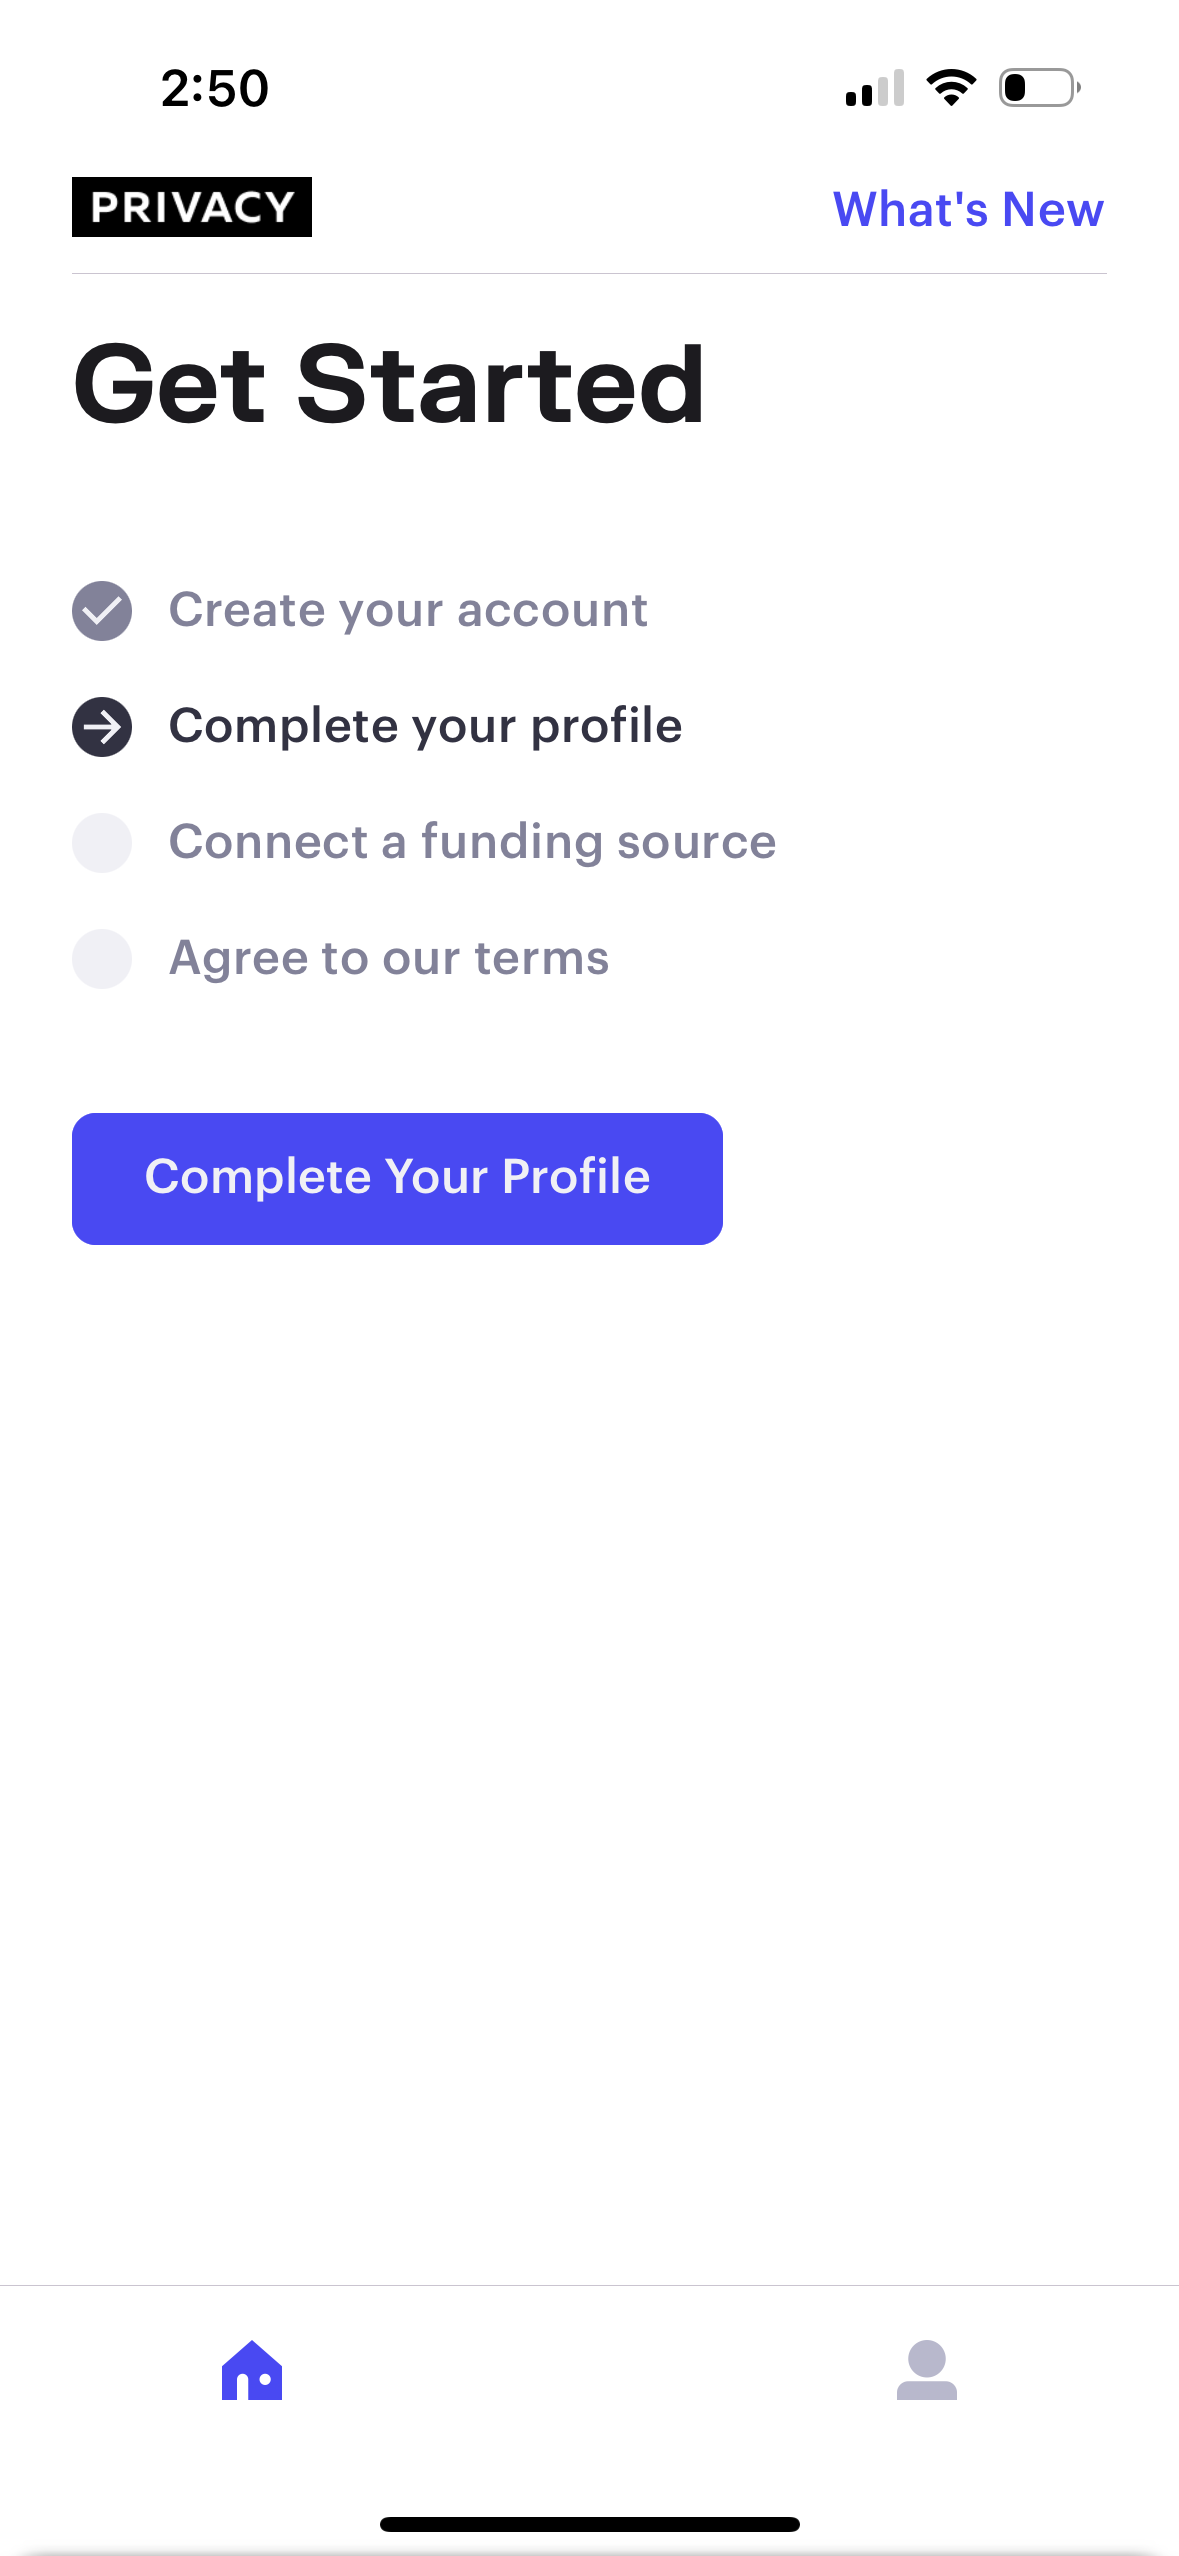The height and width of the screenshot is (2556, 1179).
Task: Tap the Wi-Fi indicator in status bar
Action: point(950,87)
